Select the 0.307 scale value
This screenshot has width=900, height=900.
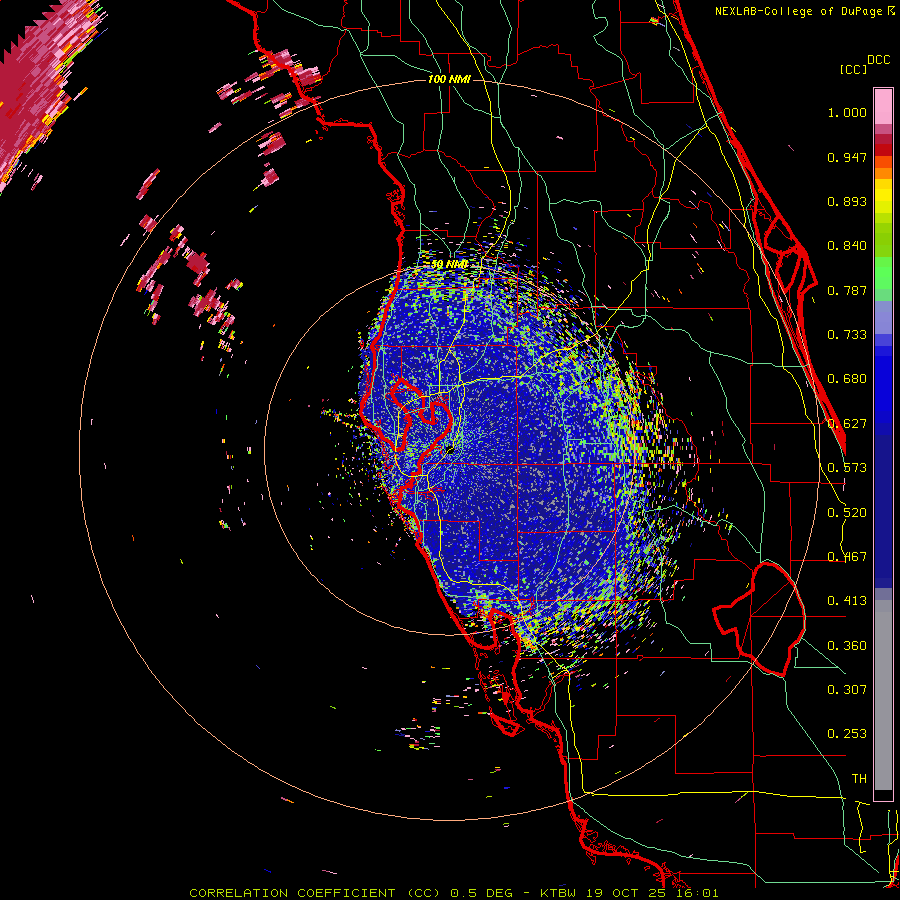point(847,690)
